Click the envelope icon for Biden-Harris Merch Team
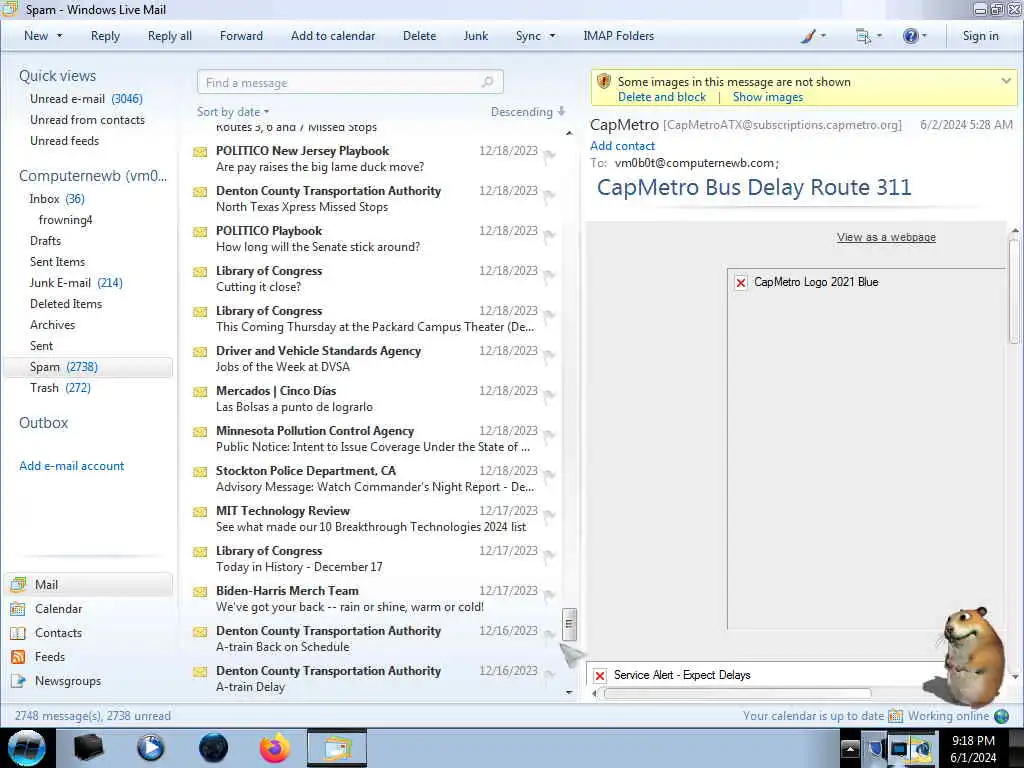 200,592
